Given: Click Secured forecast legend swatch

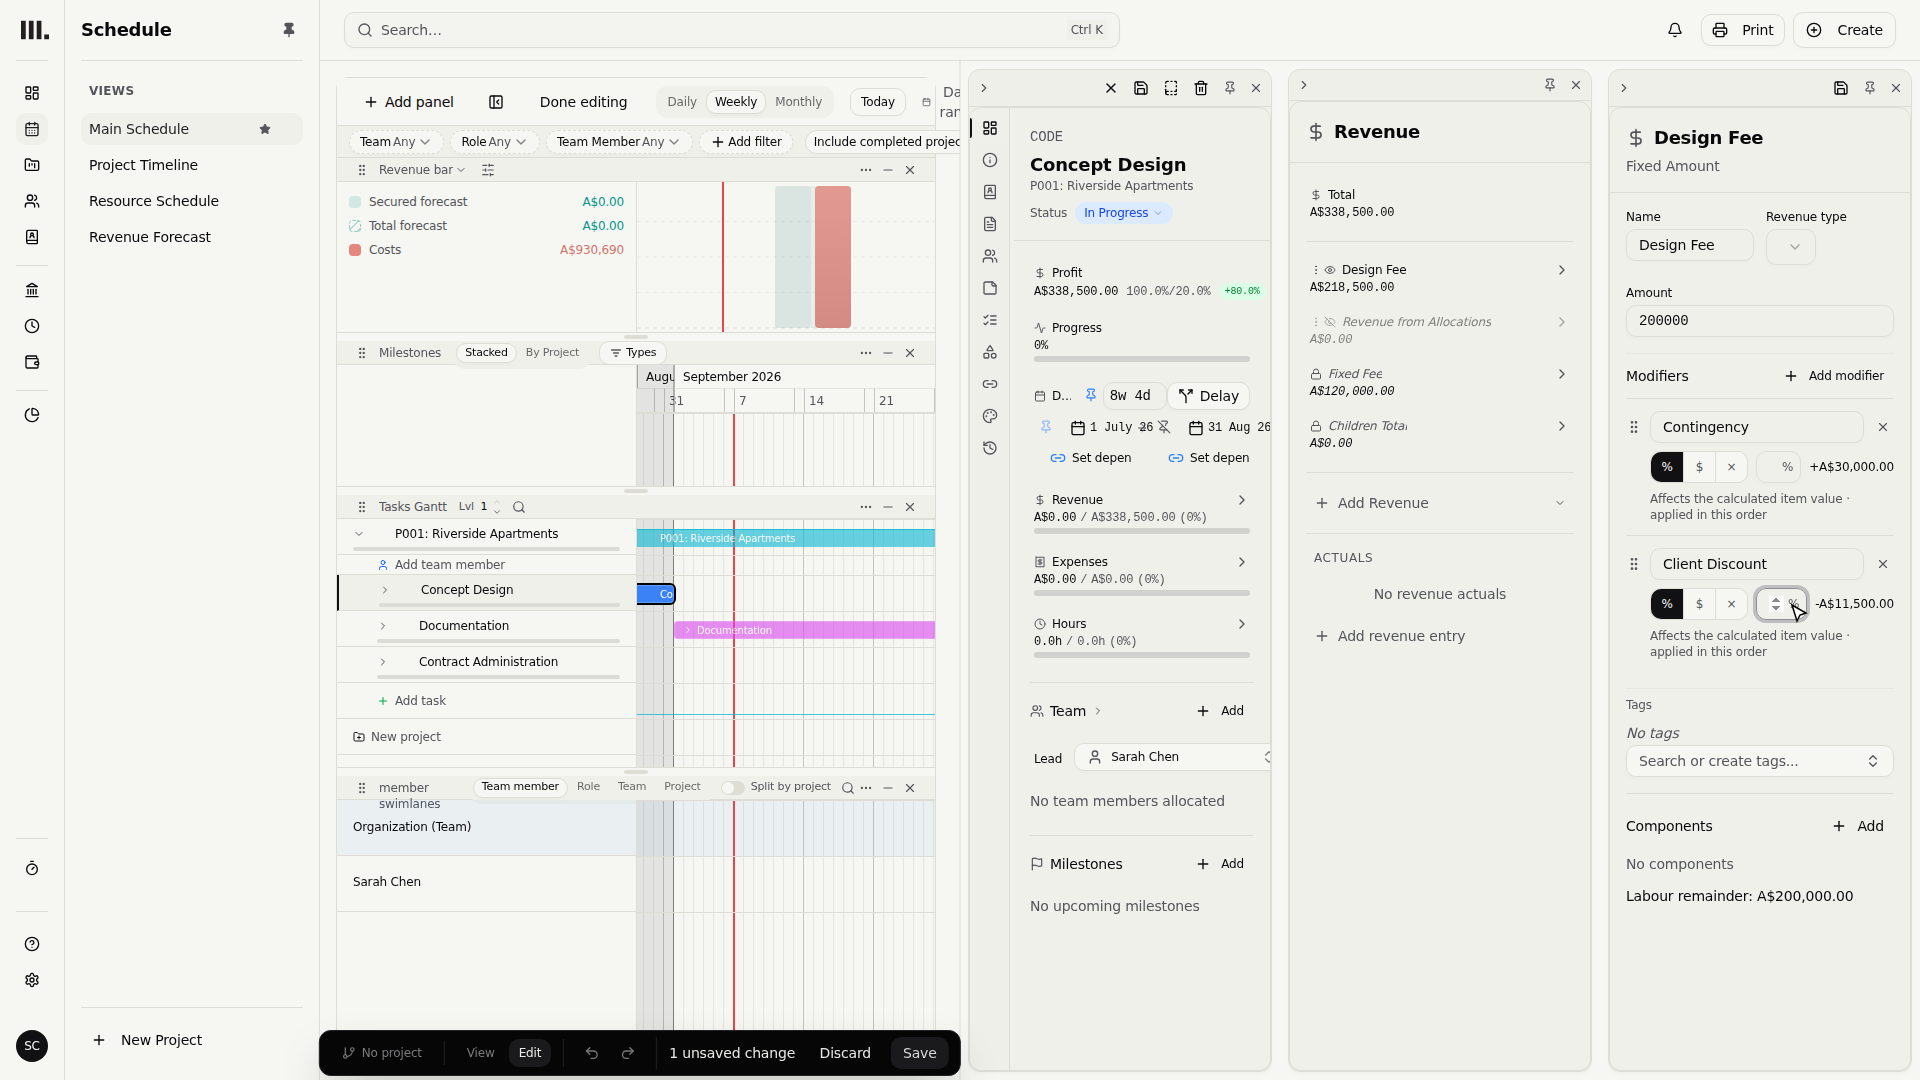Looking at the screenshot, I should (355, 202).
